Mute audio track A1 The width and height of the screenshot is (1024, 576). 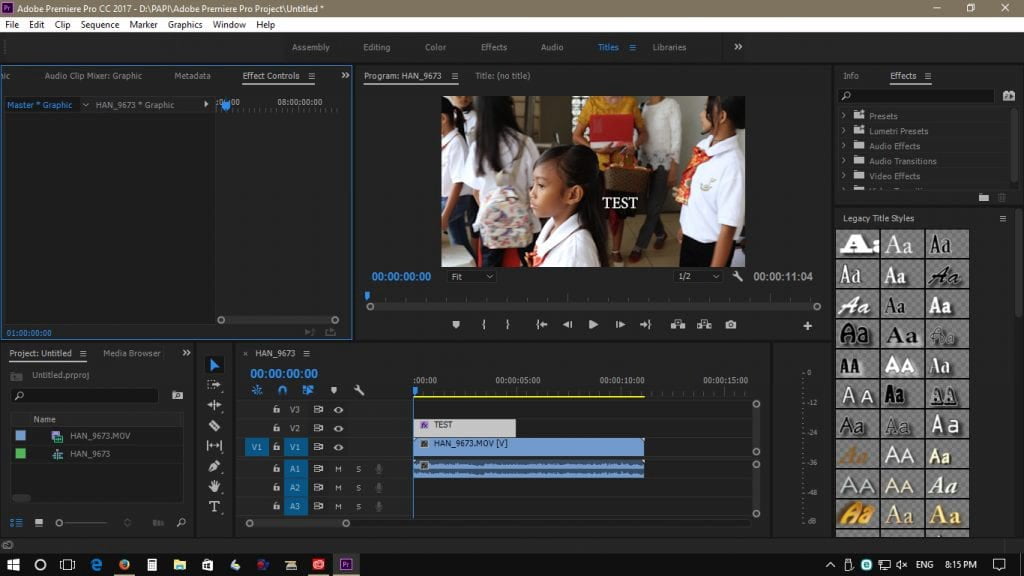point(339,469)
